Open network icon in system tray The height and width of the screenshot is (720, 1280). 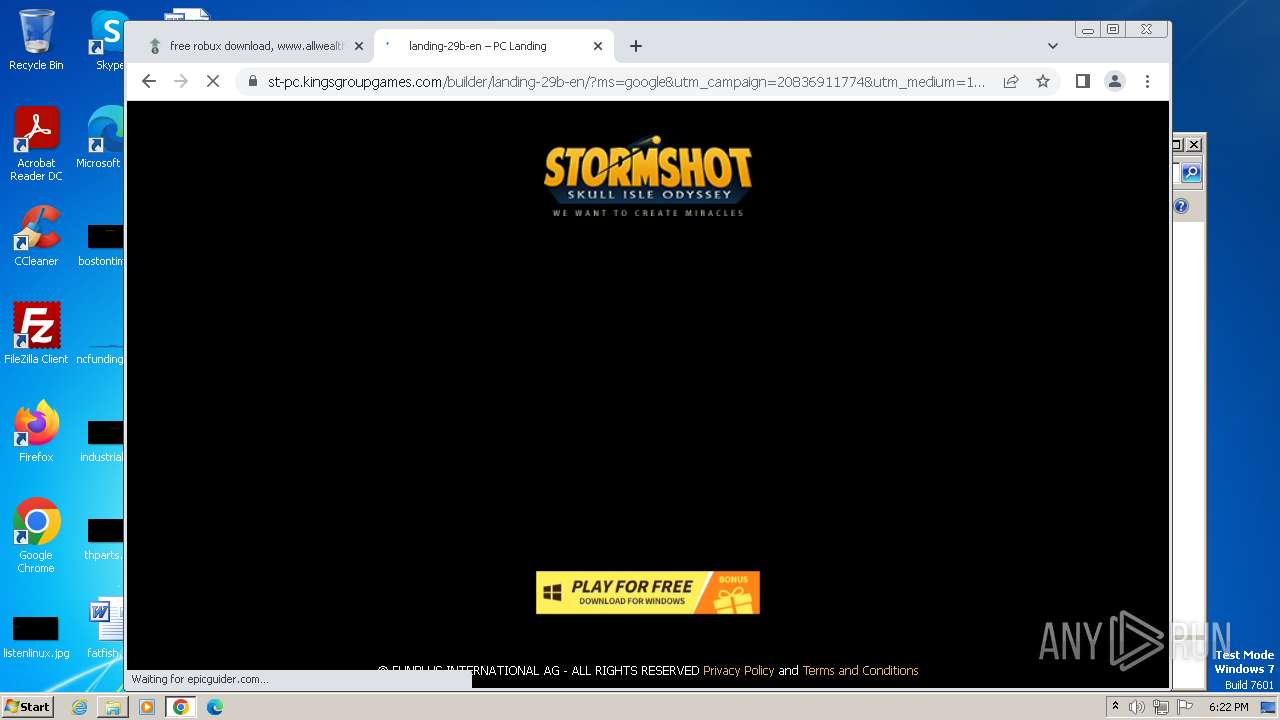[1161, 707]
